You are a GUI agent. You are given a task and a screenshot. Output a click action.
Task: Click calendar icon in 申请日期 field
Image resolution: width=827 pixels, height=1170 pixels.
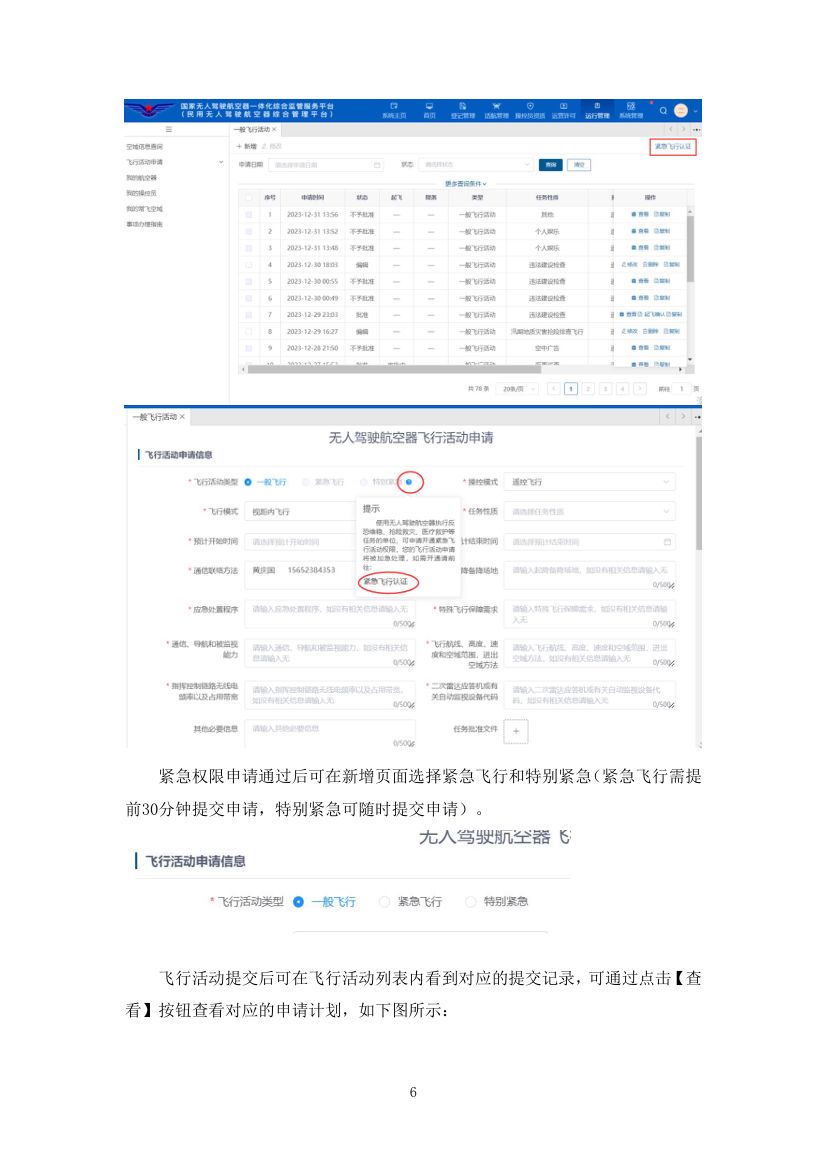tap(377, 165)
